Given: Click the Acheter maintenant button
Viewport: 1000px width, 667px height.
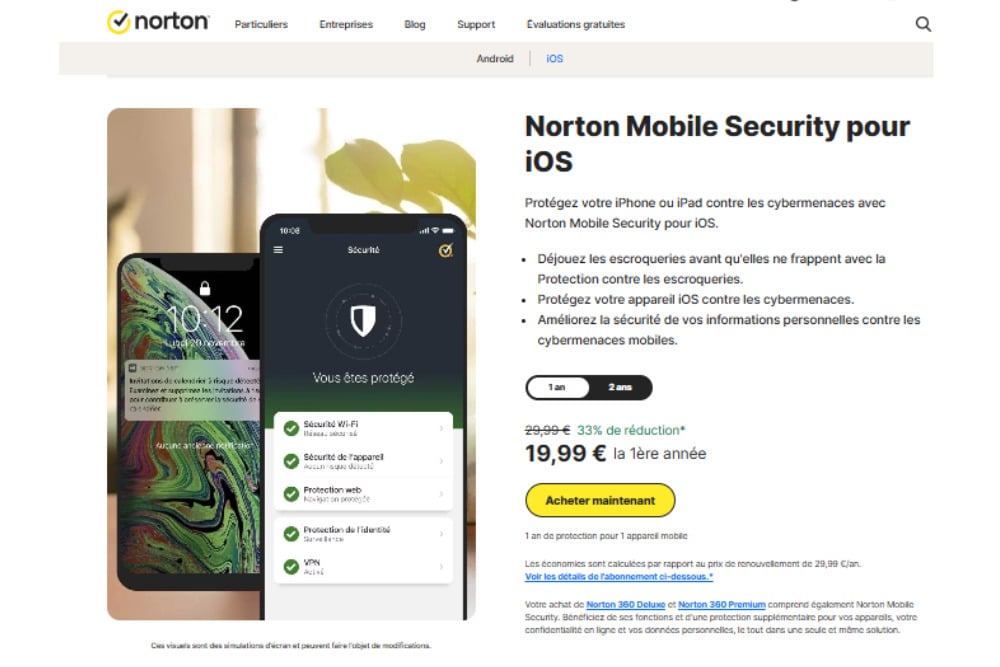Looking at the screenshot, I should [x=600, y=500].
